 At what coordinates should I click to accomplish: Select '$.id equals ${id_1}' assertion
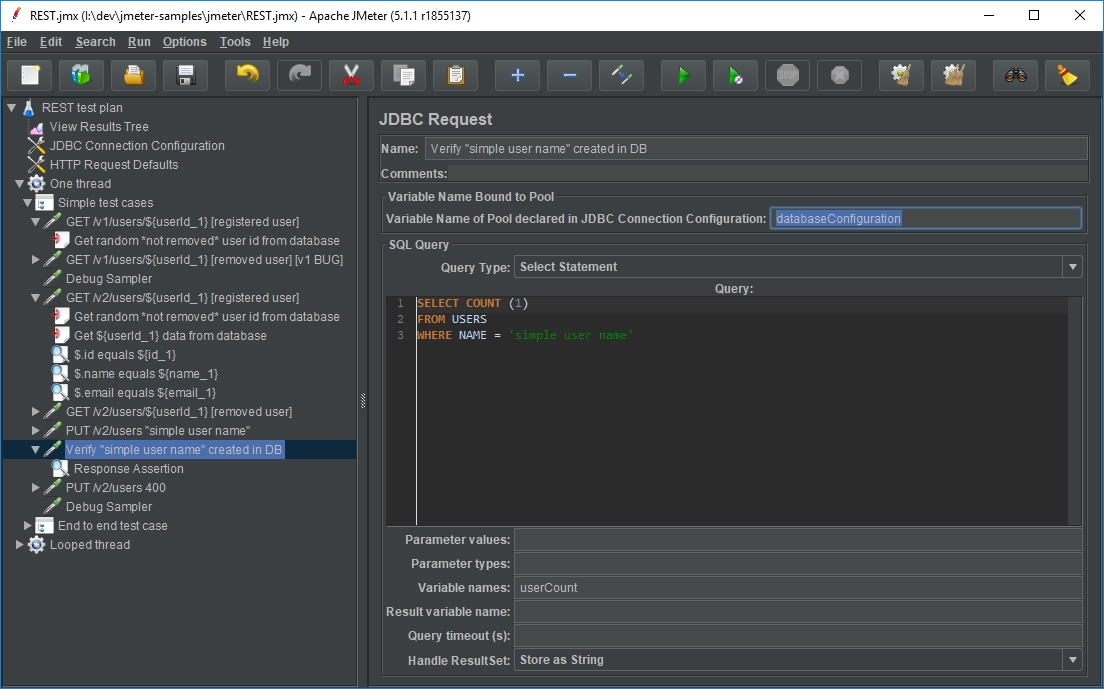tap(125, 355)
